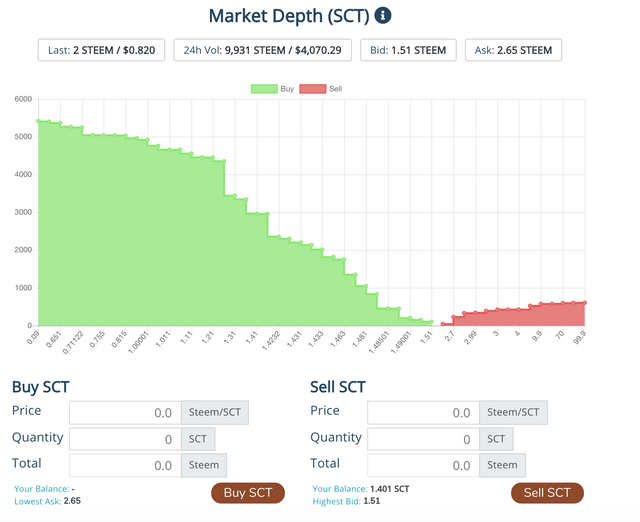Submit order with Sell SCT button
The height and width of the screenshot is (522, 640).
tap(547, 493)
